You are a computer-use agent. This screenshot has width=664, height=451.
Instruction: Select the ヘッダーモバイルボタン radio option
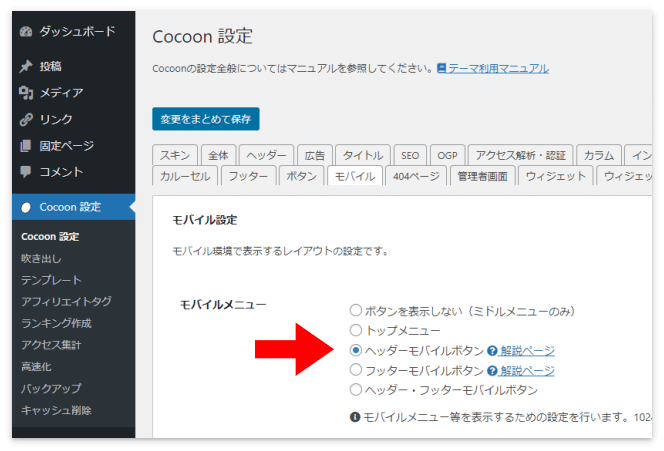(356, 350)
